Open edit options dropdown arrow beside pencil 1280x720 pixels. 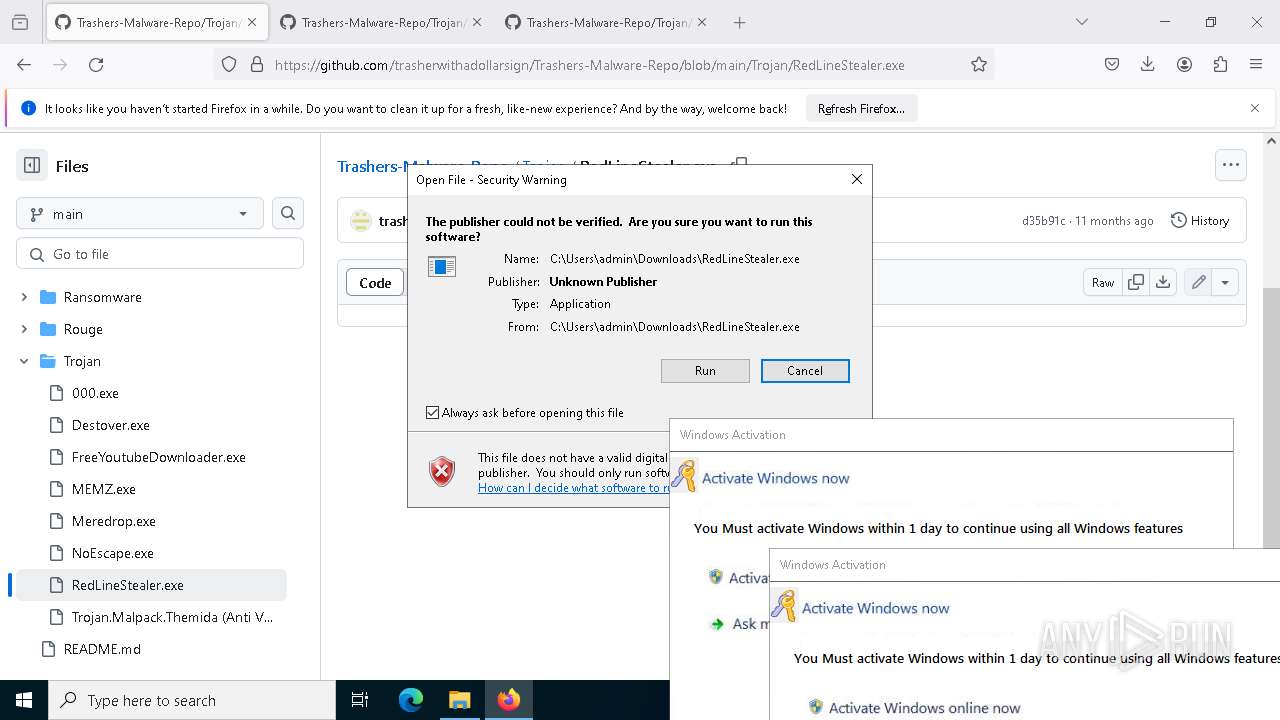coord(1225,282)
